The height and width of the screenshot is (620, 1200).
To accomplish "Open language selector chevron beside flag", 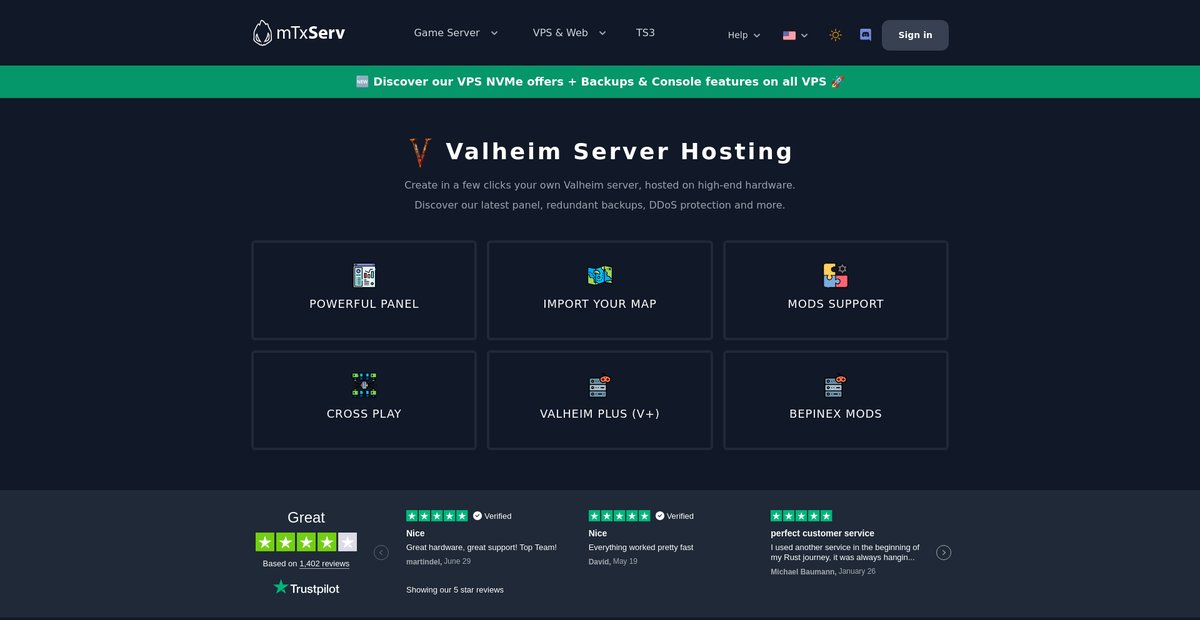I will coord(805,36).
